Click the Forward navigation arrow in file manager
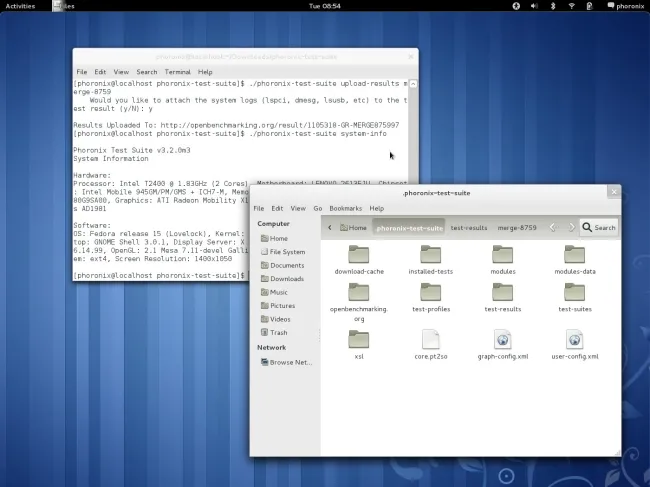This screenshot has width=650, height=487. coord(572,228)
